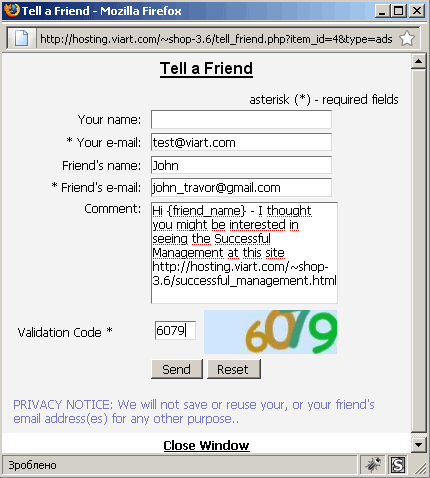Click the resize grip in the status bar corner

pos(421,468)
